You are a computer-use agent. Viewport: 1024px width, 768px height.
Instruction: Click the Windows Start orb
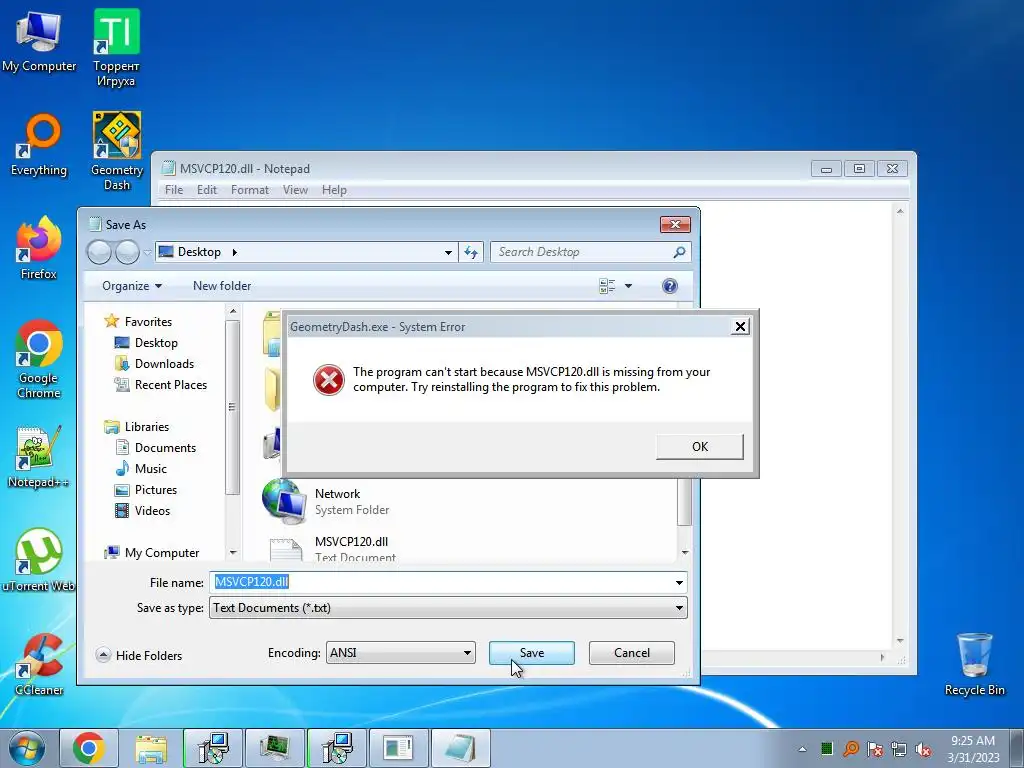click(27, 748)
